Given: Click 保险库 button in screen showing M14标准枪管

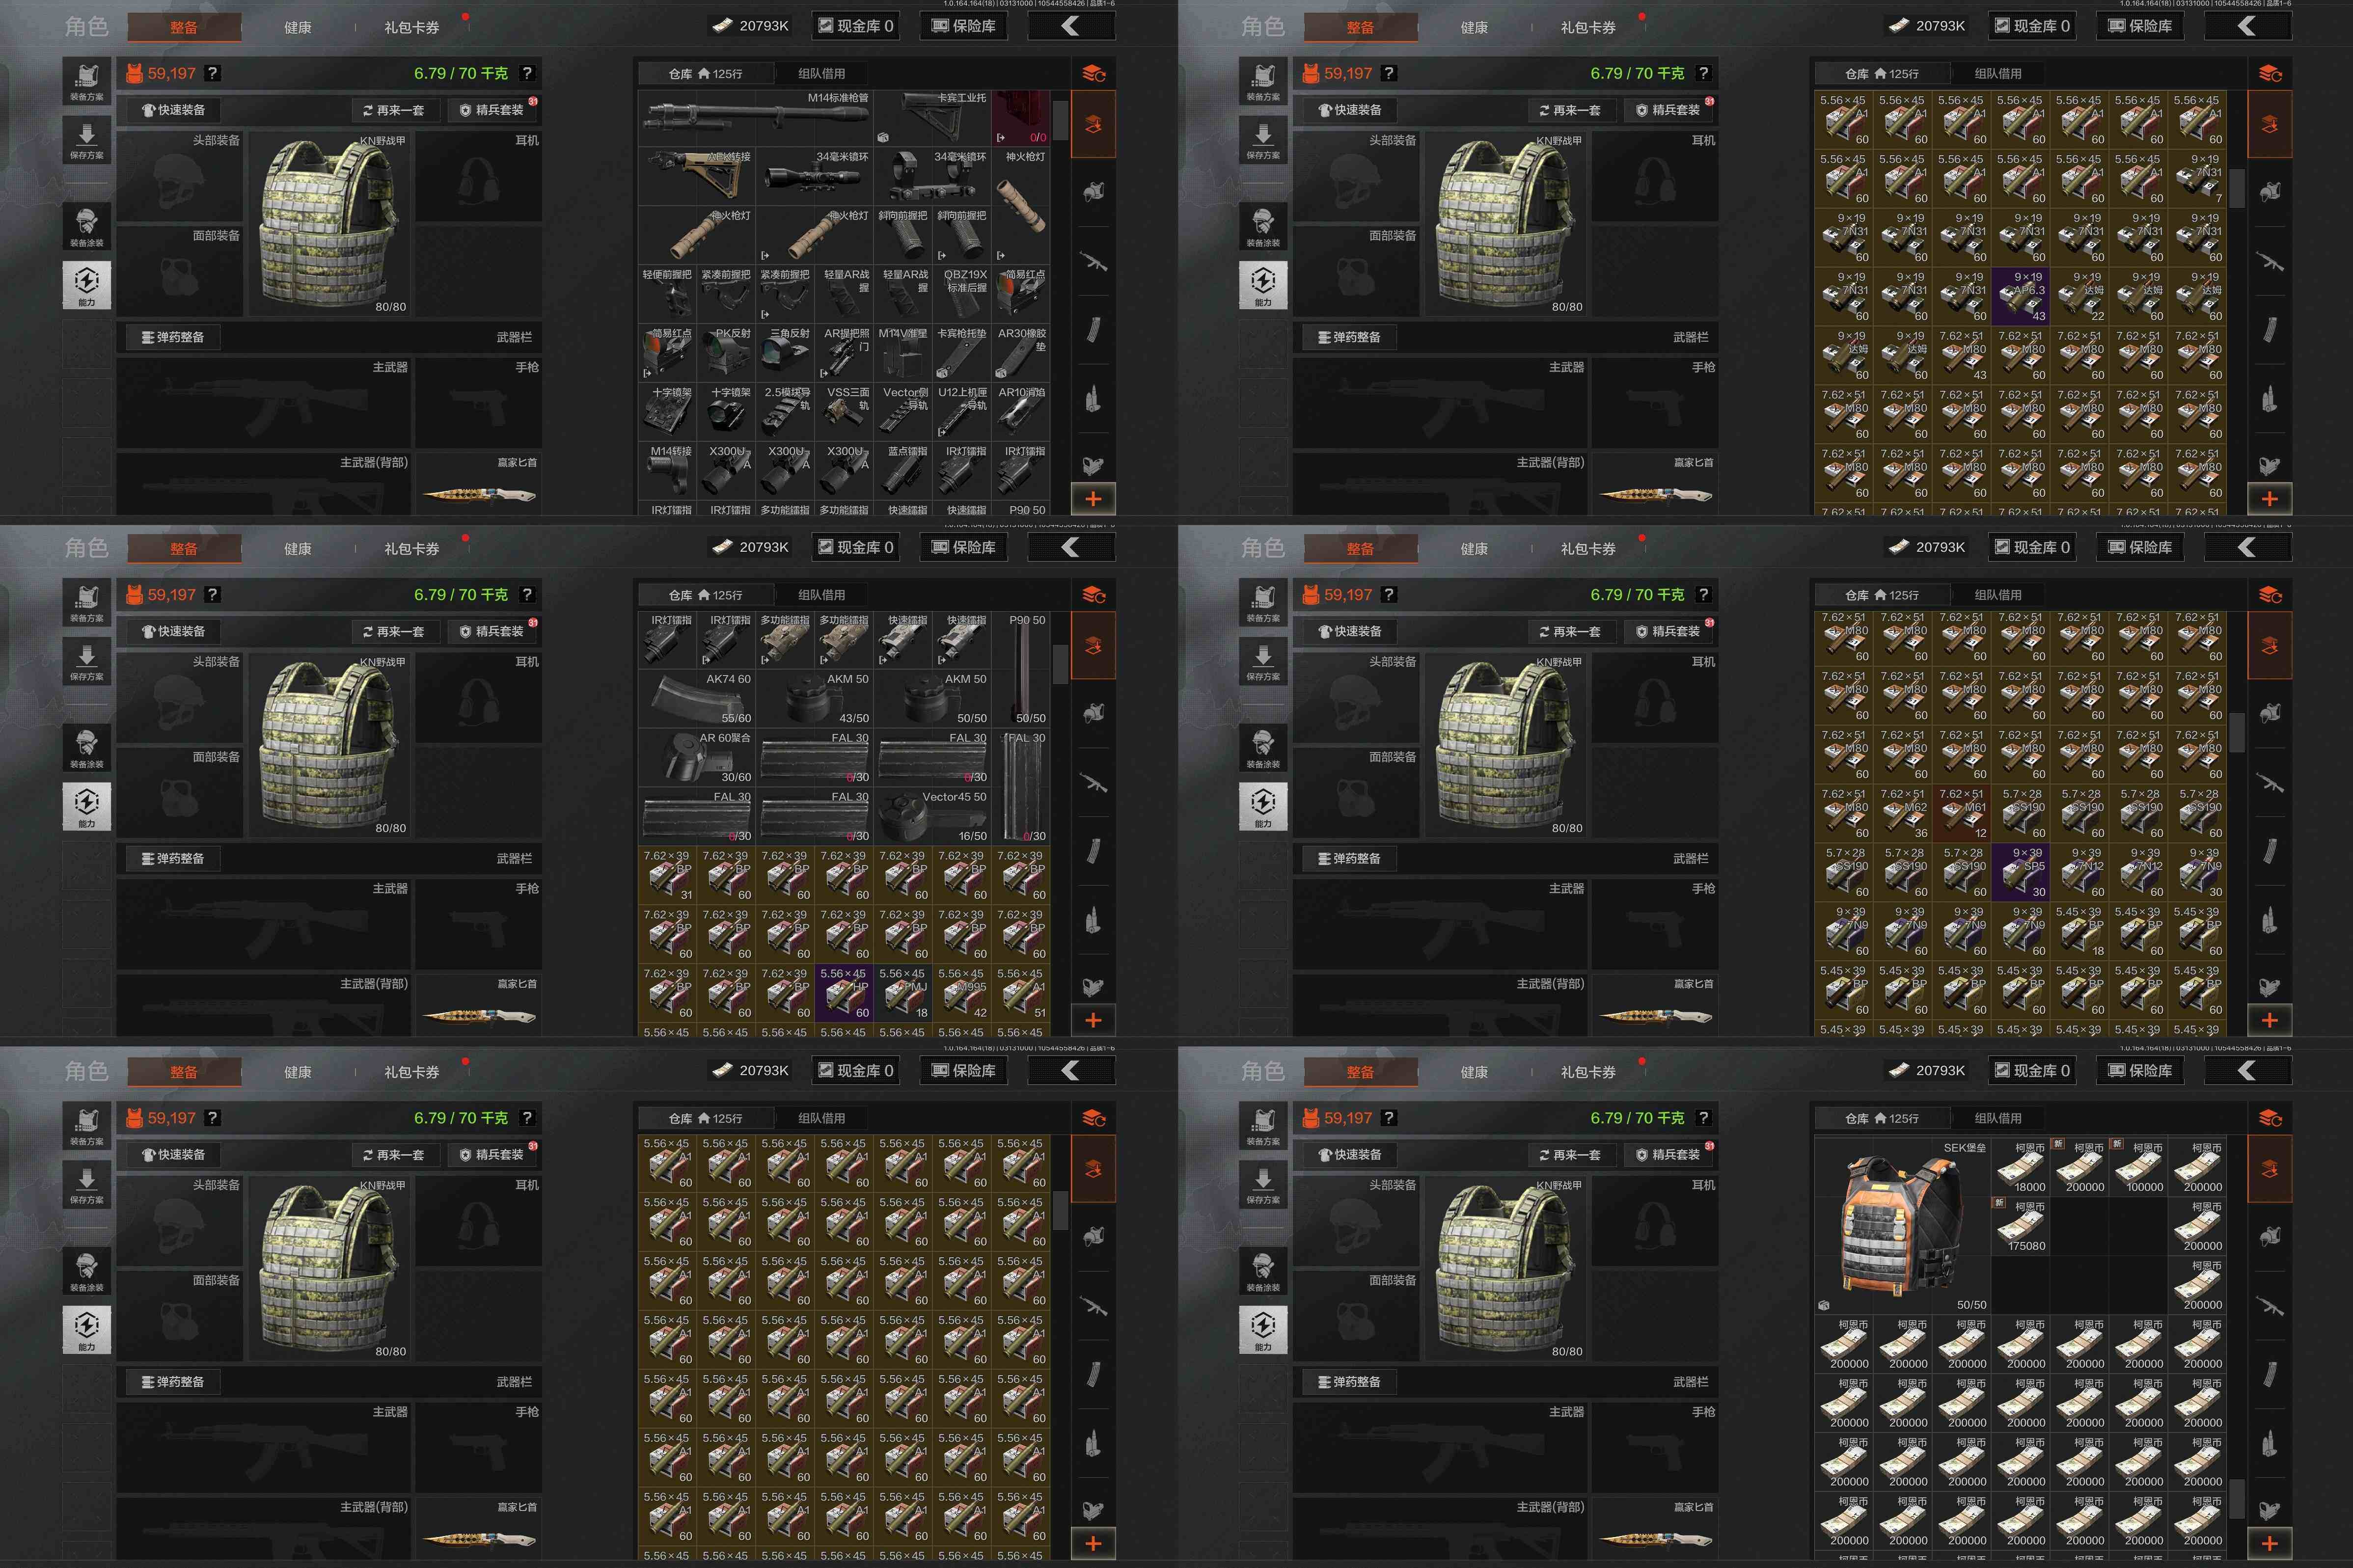Looking at the screenshot, I should pos(964,26).
